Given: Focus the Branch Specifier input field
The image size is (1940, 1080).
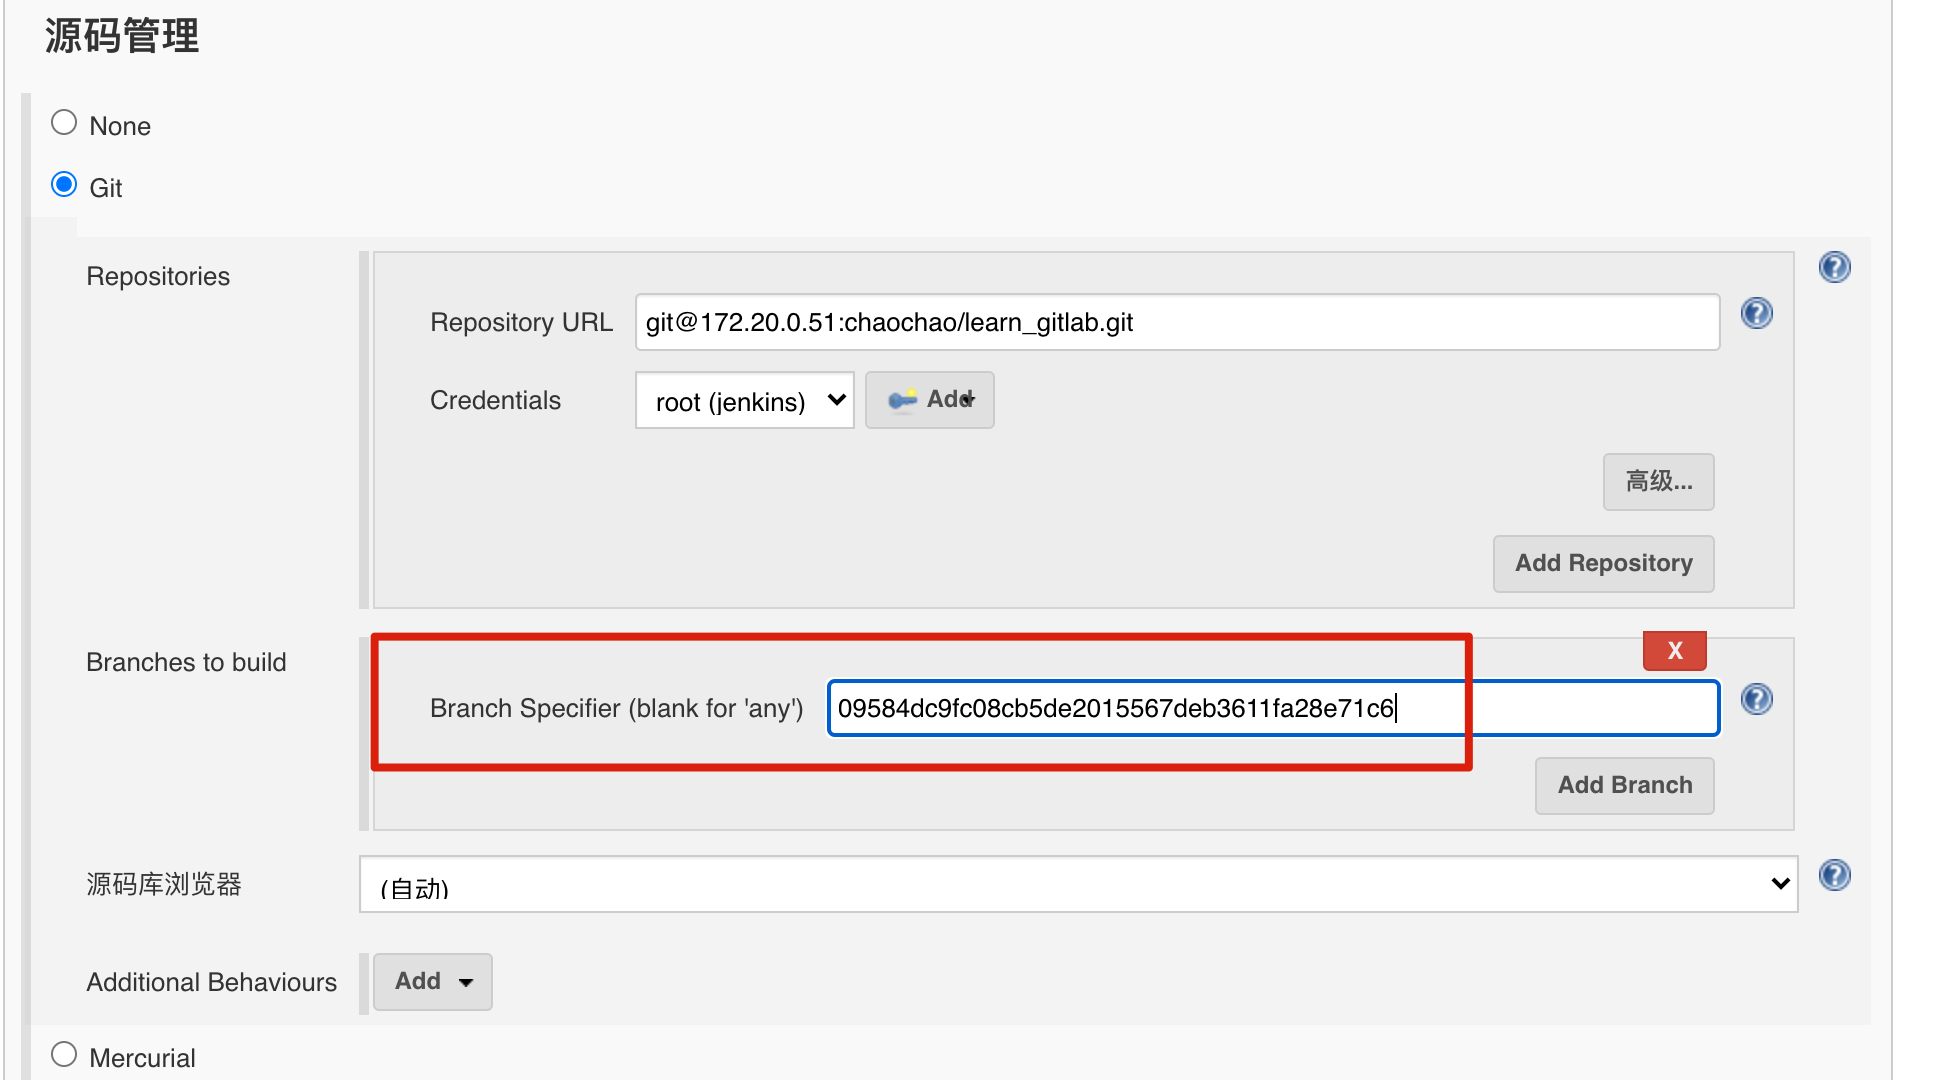Looking at the screenshot, I should point(1273,708).
